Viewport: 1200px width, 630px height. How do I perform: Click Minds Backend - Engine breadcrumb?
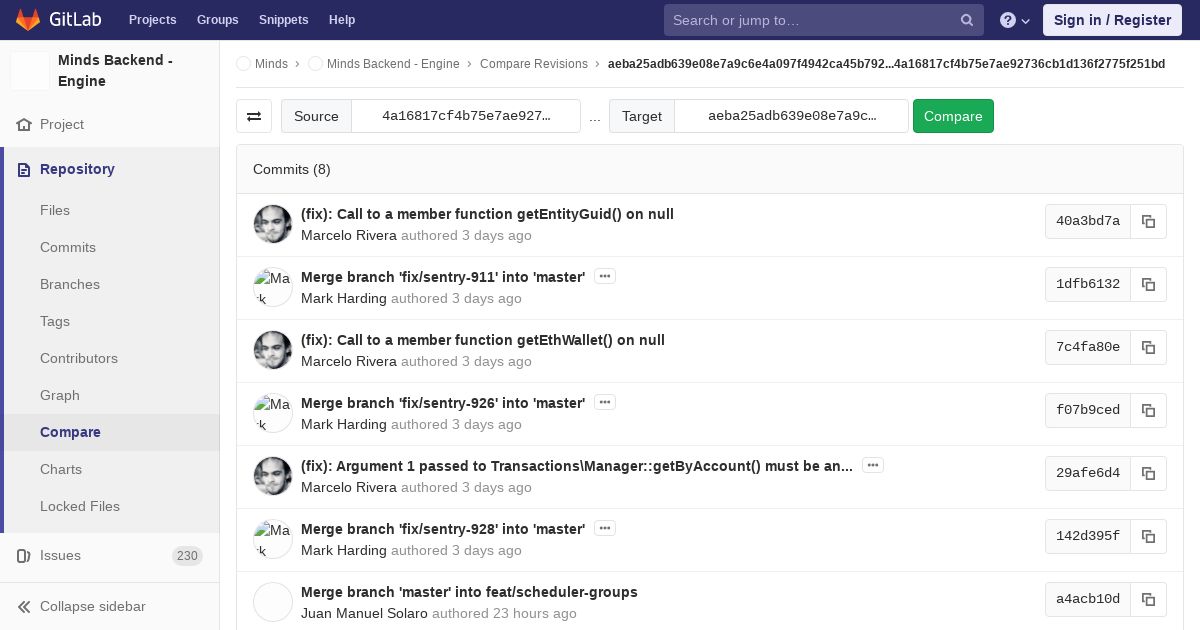(x=393, y=63)
